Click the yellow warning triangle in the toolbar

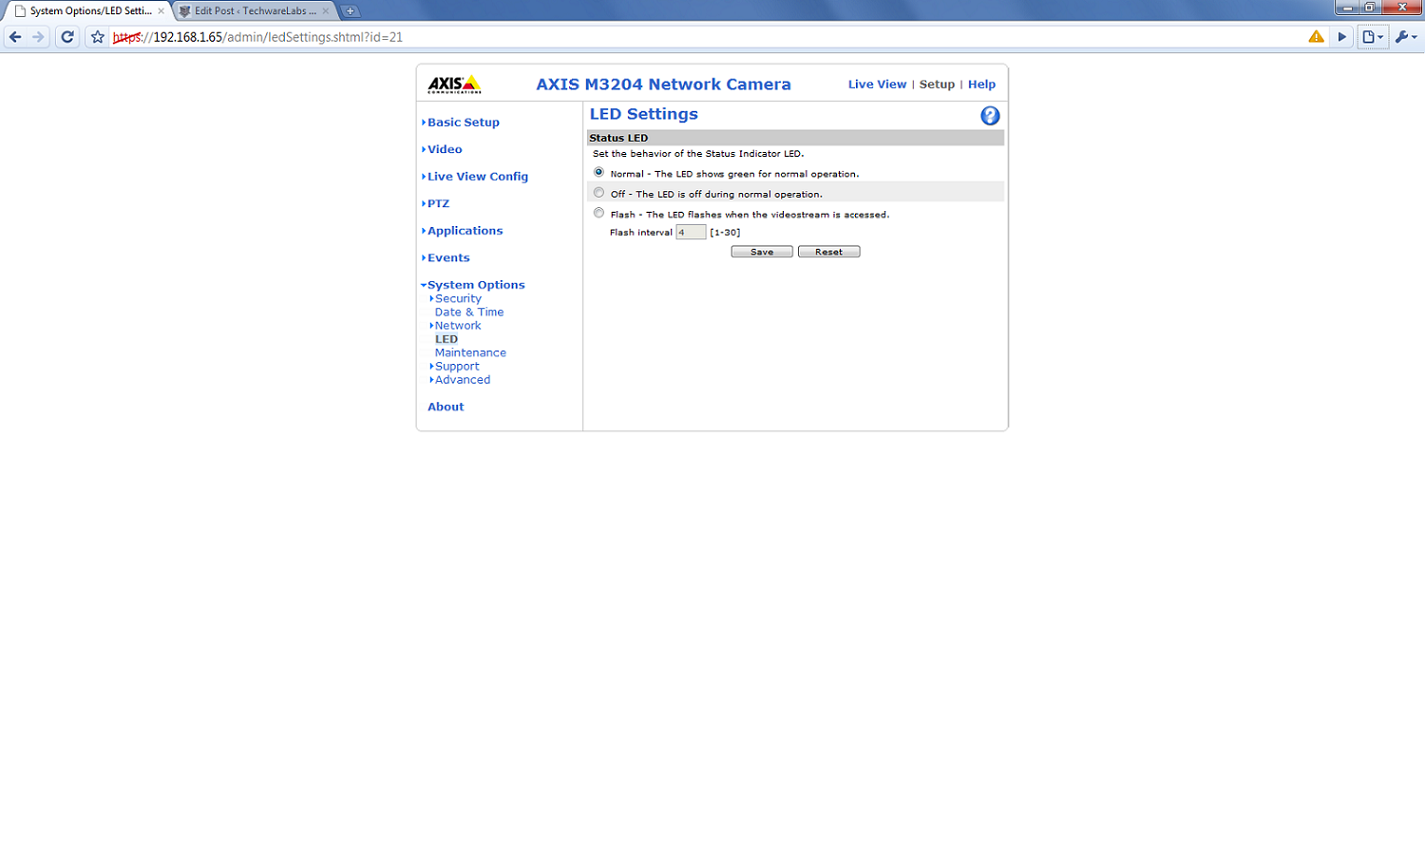(x=1315, y=35)
